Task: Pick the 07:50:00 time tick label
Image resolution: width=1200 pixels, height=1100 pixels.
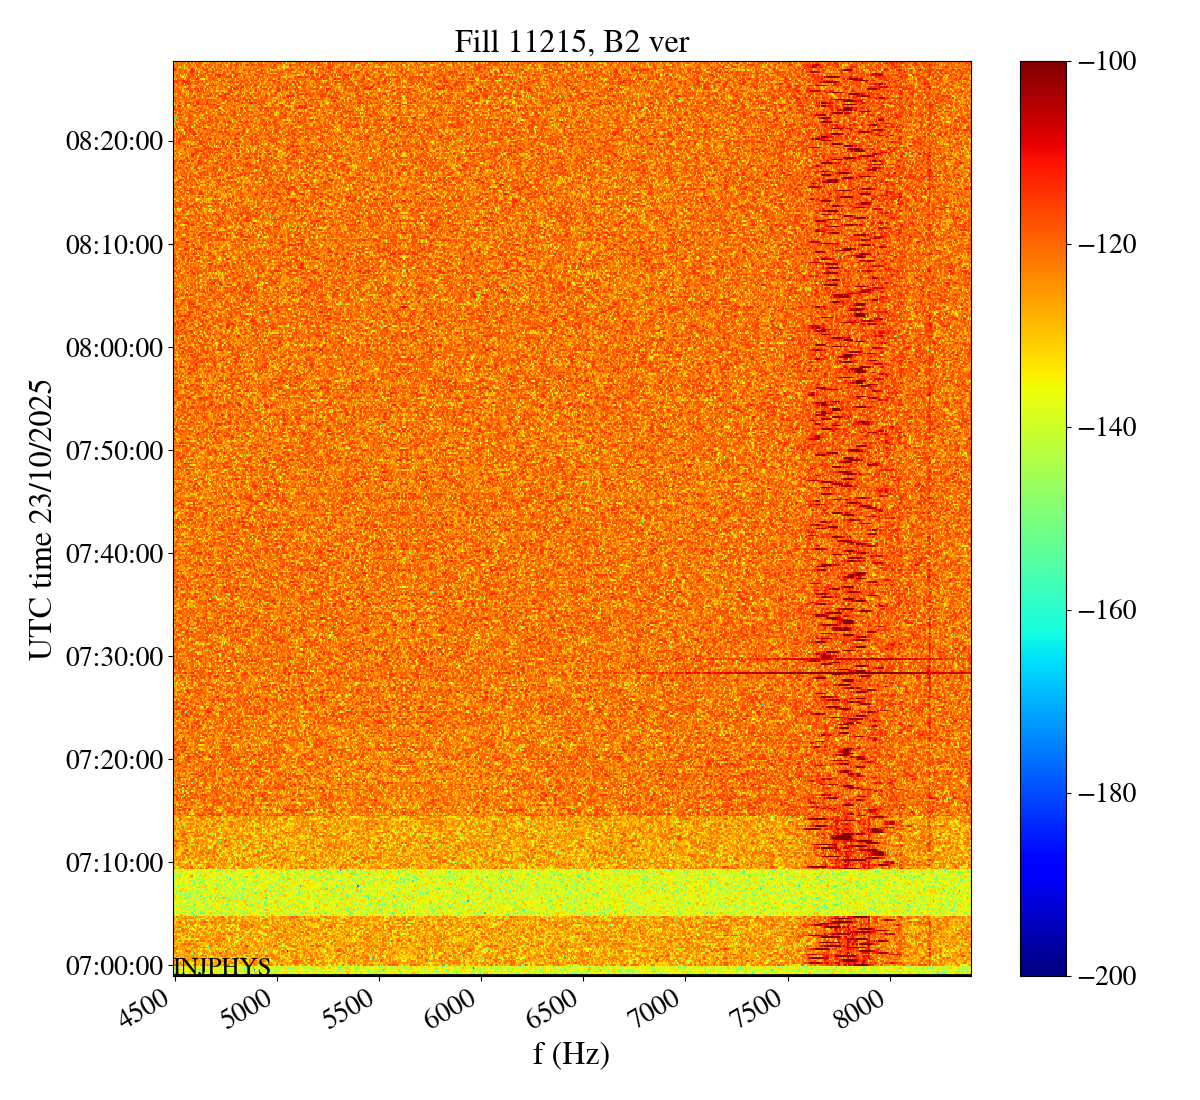Action: pos(114,451)
